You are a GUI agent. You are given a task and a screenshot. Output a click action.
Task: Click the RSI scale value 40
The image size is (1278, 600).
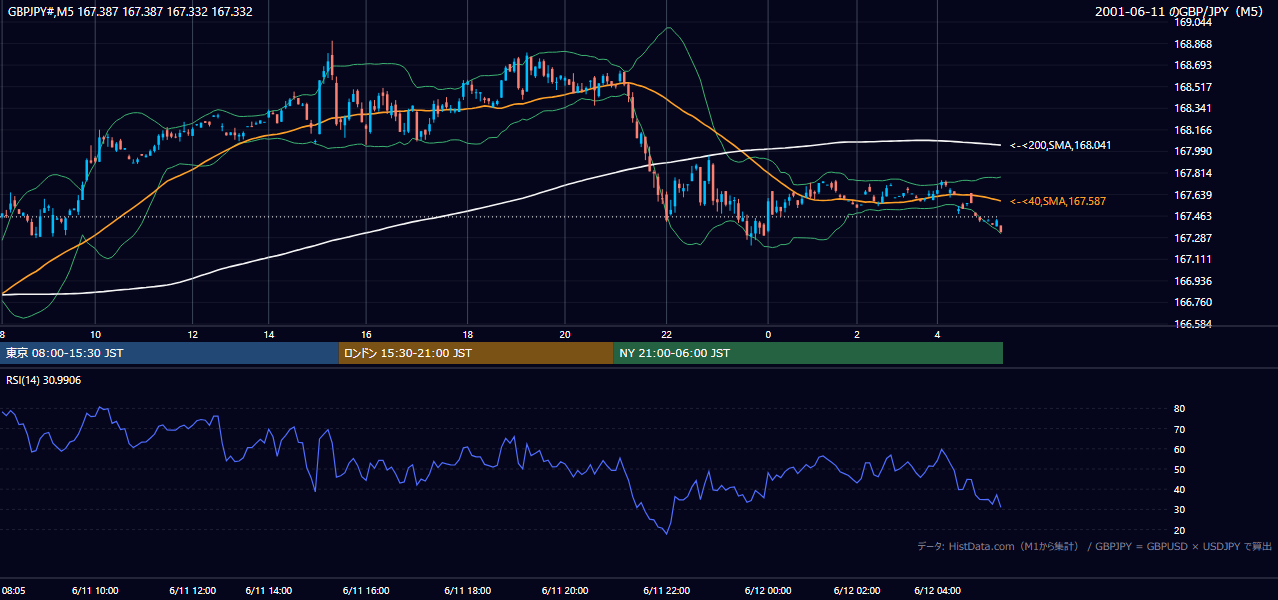point(1179,489)
